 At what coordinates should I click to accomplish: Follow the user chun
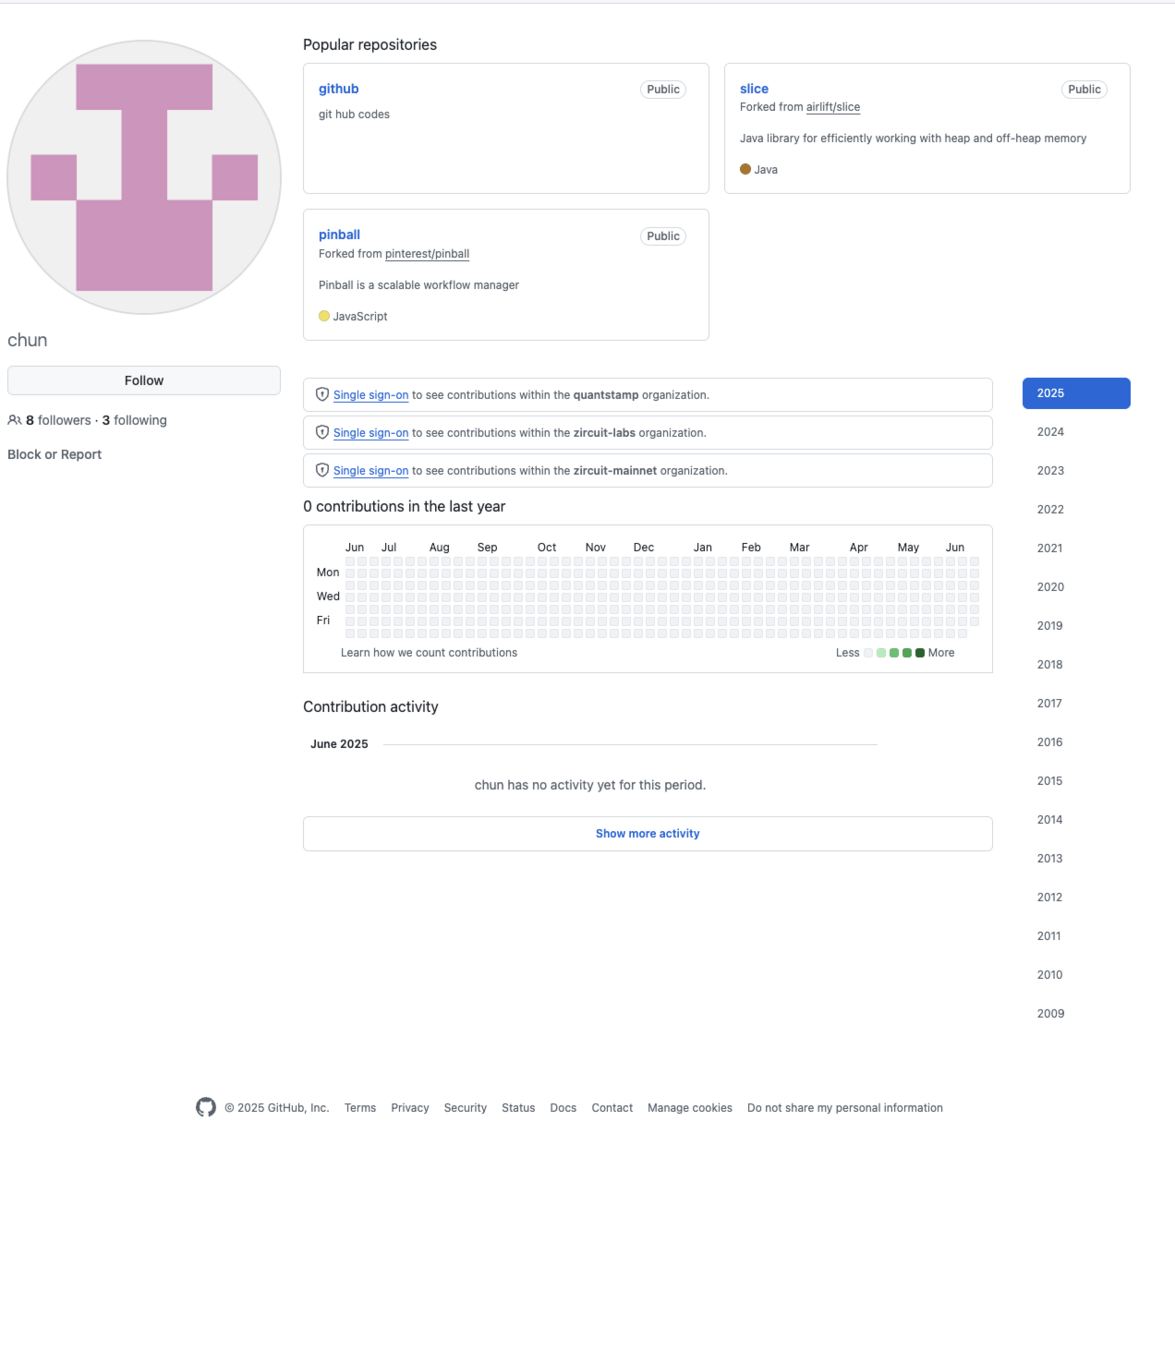144,380
